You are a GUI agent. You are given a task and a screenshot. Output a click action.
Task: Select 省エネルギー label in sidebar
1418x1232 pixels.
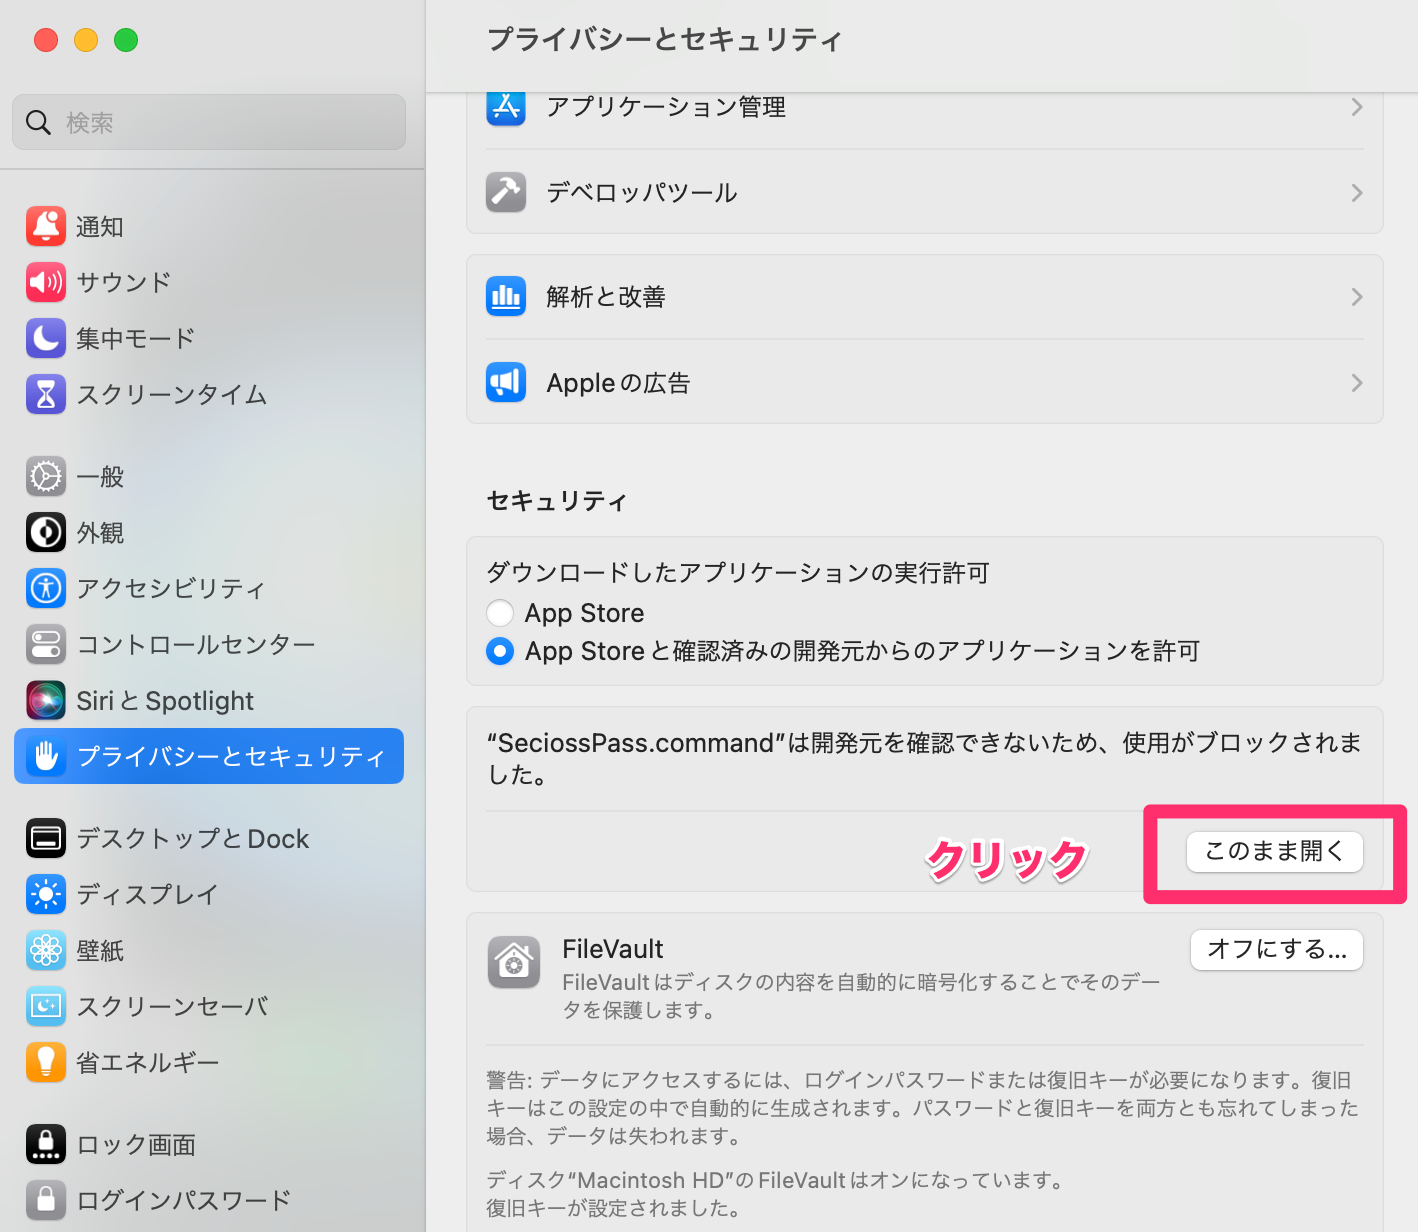click(147, 1063)
